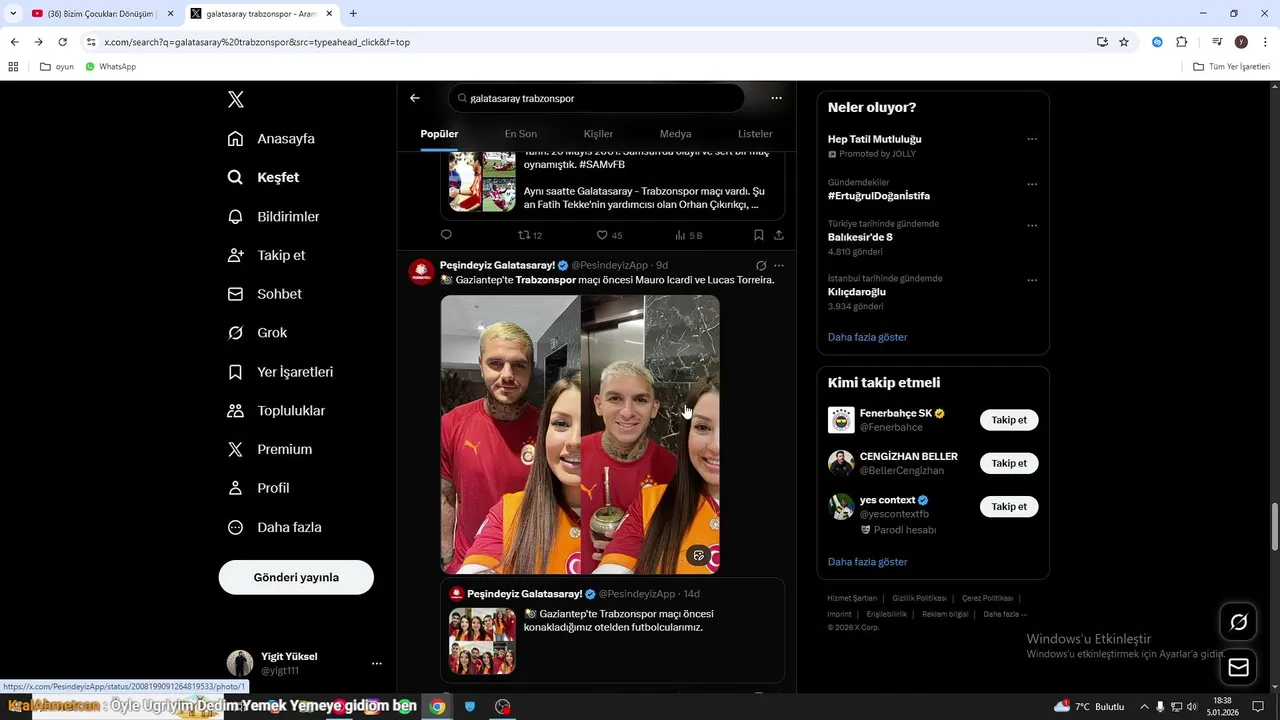Expand Daha fazla menu in sidebar
1280x720 pixels.
tap(275, 527)
